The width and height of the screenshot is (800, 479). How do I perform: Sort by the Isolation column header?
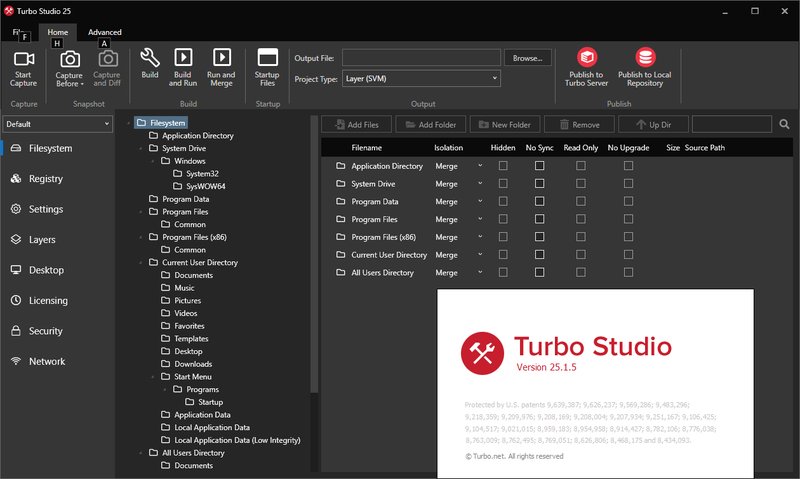click(x=448, y=147)
